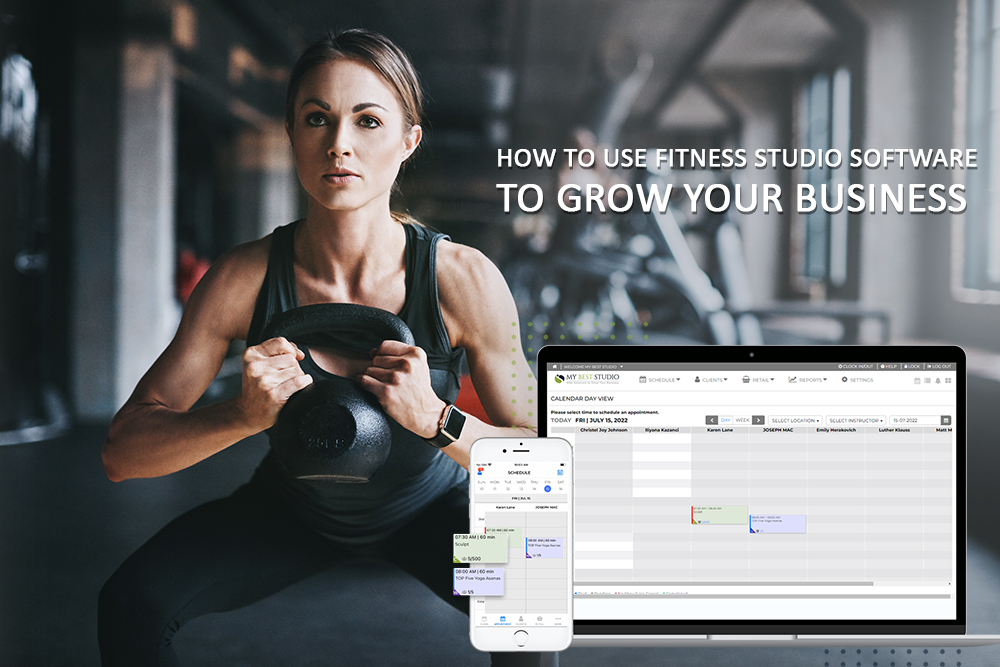Open the Clients tab in phone bottom bar
1000x667 pixels.
coord(521,620)
